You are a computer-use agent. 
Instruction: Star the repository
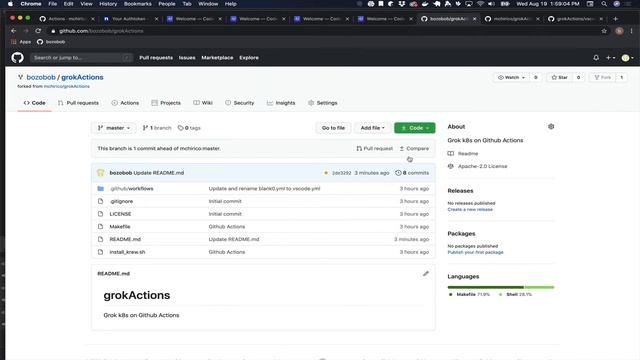pyautogui.click(x=560, y=77)
